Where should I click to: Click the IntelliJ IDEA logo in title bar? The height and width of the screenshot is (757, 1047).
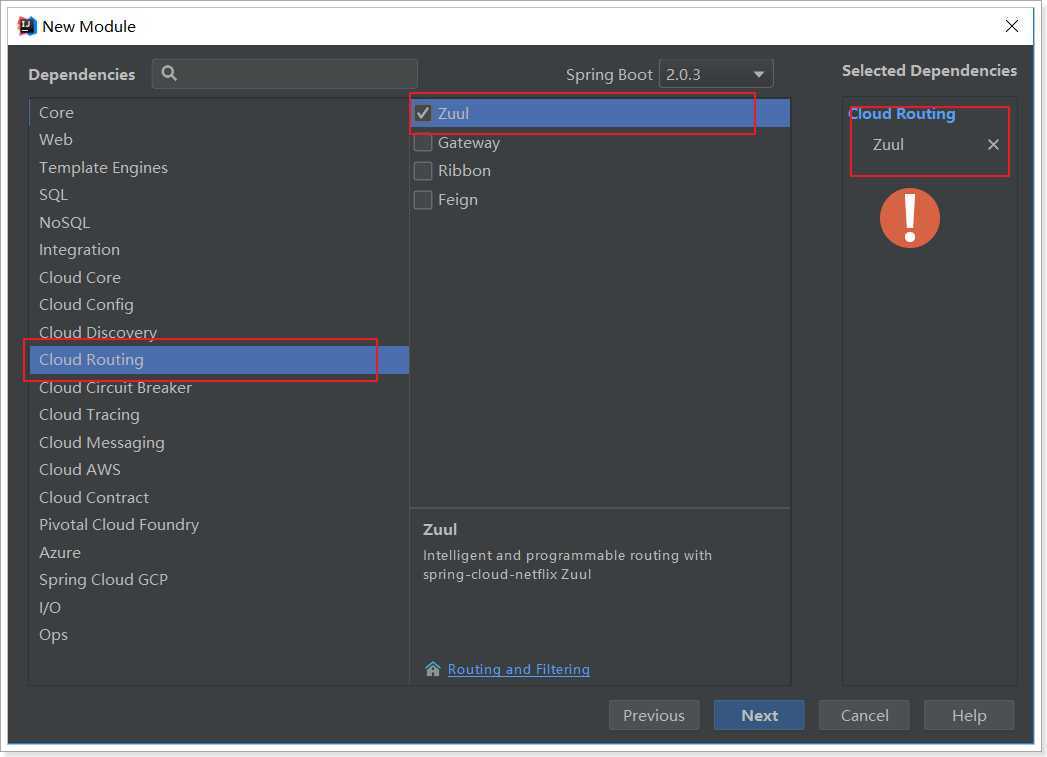(x=27, y=26)
